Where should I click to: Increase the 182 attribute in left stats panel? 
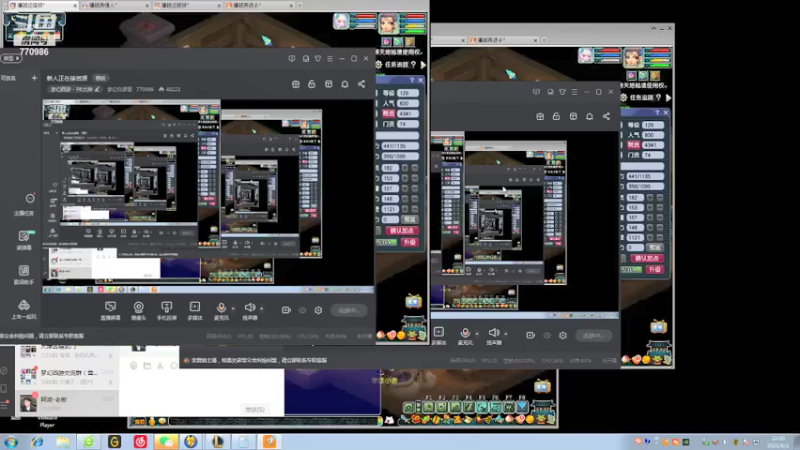405,168
